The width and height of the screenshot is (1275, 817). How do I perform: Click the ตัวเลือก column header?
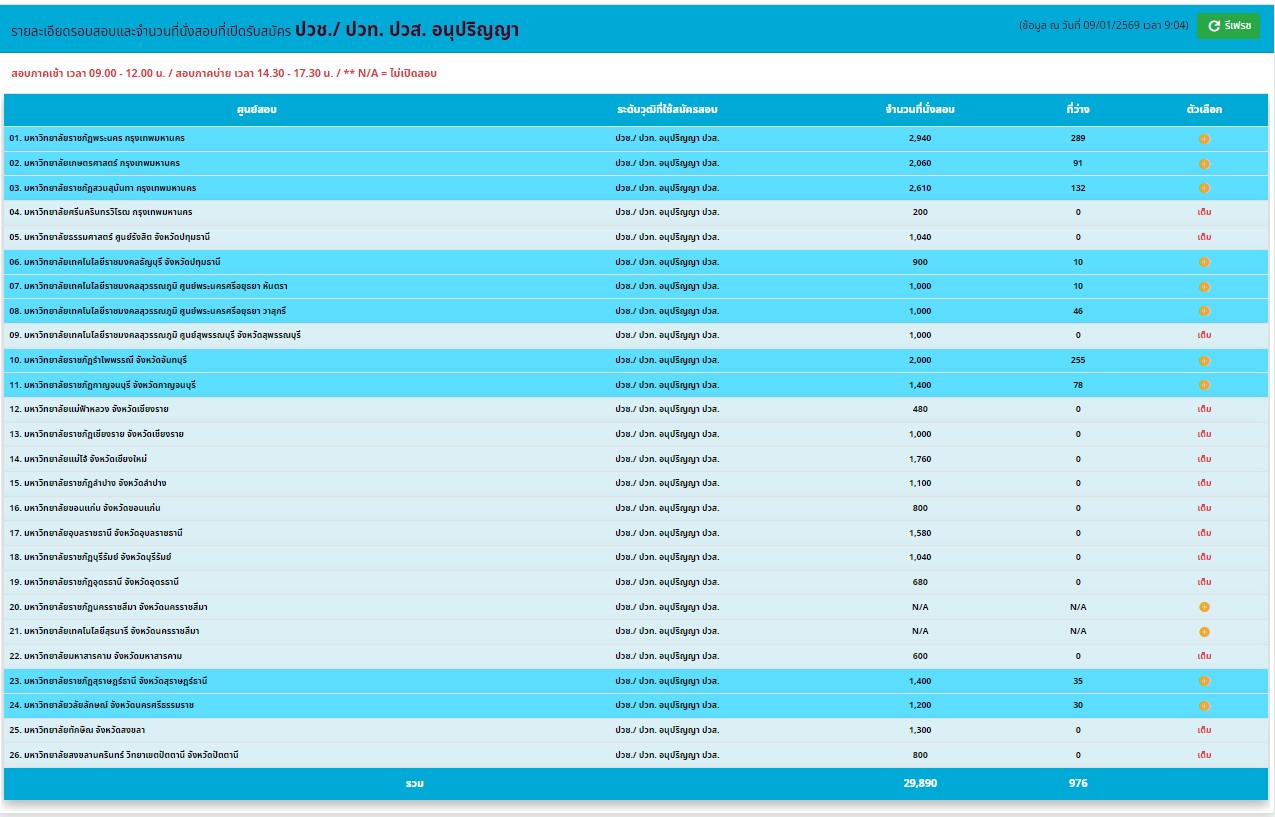[1204, 109]
